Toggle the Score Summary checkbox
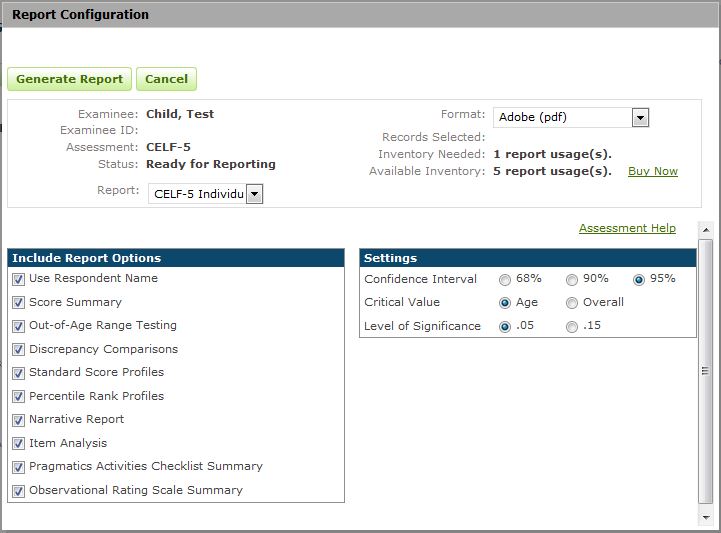Image resolution: width=721 pixels, height=533 pixels. 19,302
